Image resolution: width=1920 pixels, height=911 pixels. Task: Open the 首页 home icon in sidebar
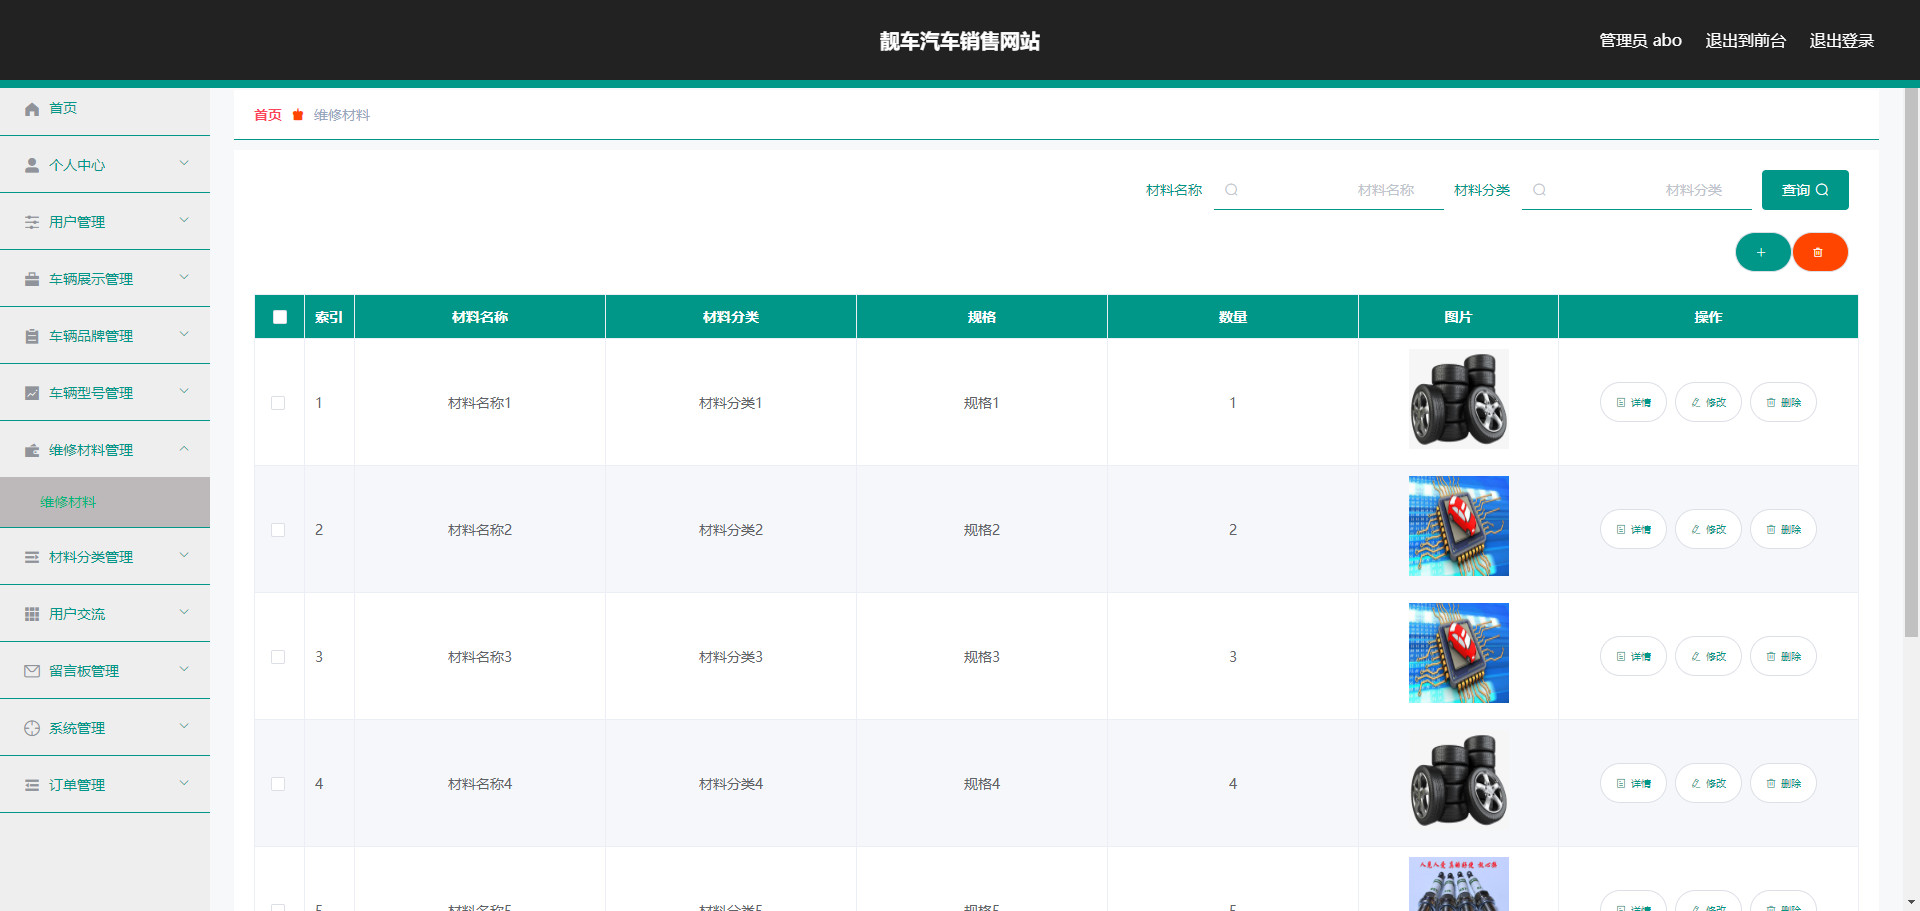pos(32,109)
